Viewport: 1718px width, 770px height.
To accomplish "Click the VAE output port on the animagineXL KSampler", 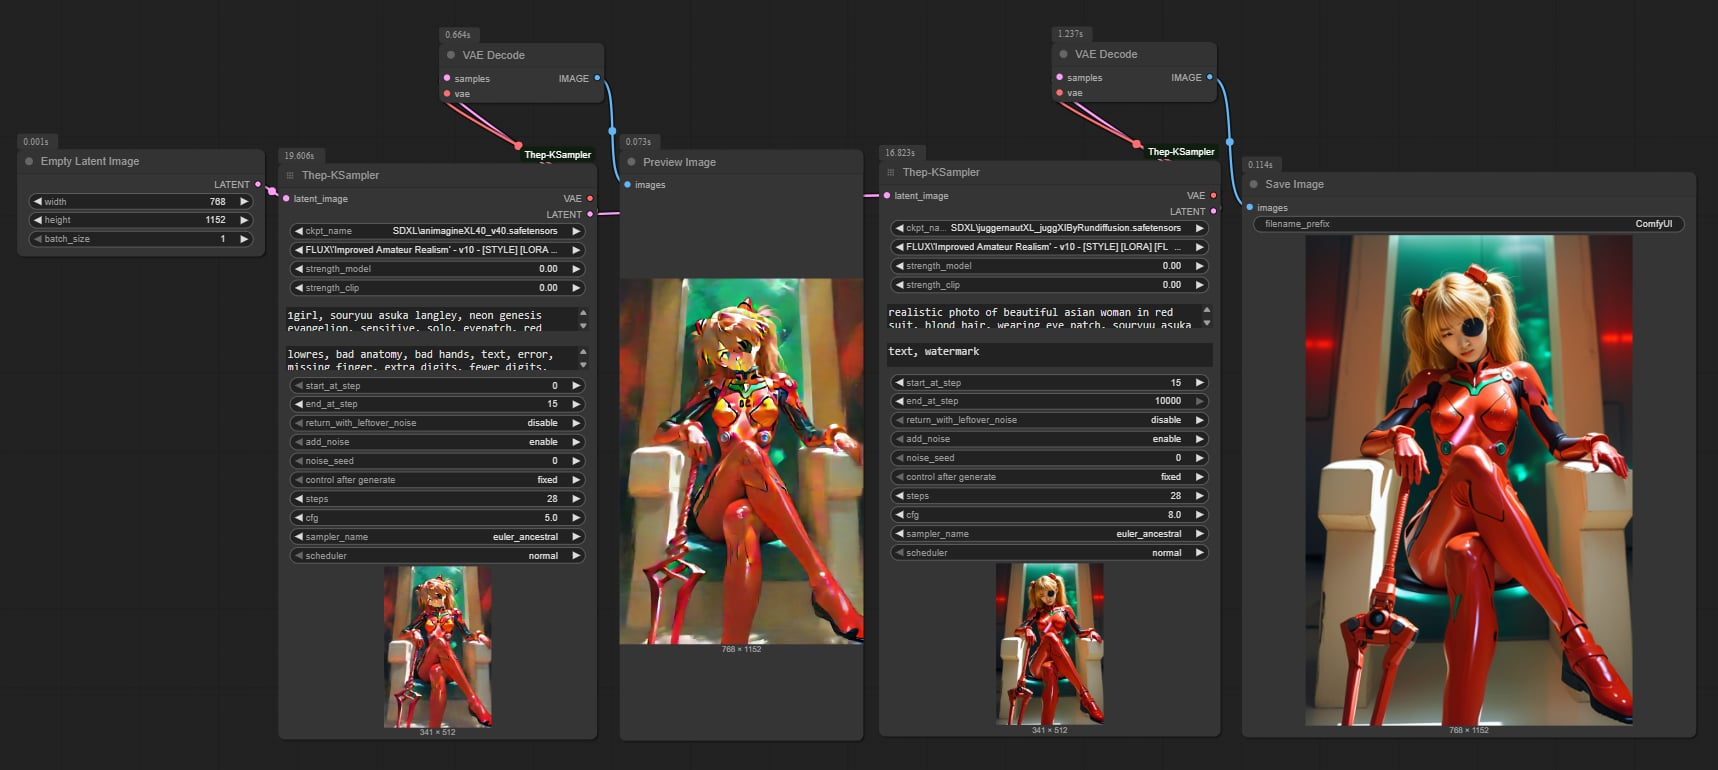I will click(590, 199).
